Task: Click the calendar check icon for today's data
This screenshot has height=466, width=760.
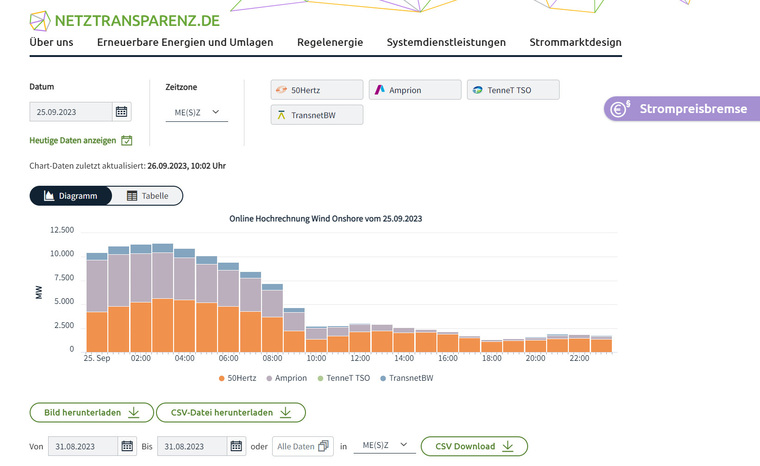Action: point(127,141)
